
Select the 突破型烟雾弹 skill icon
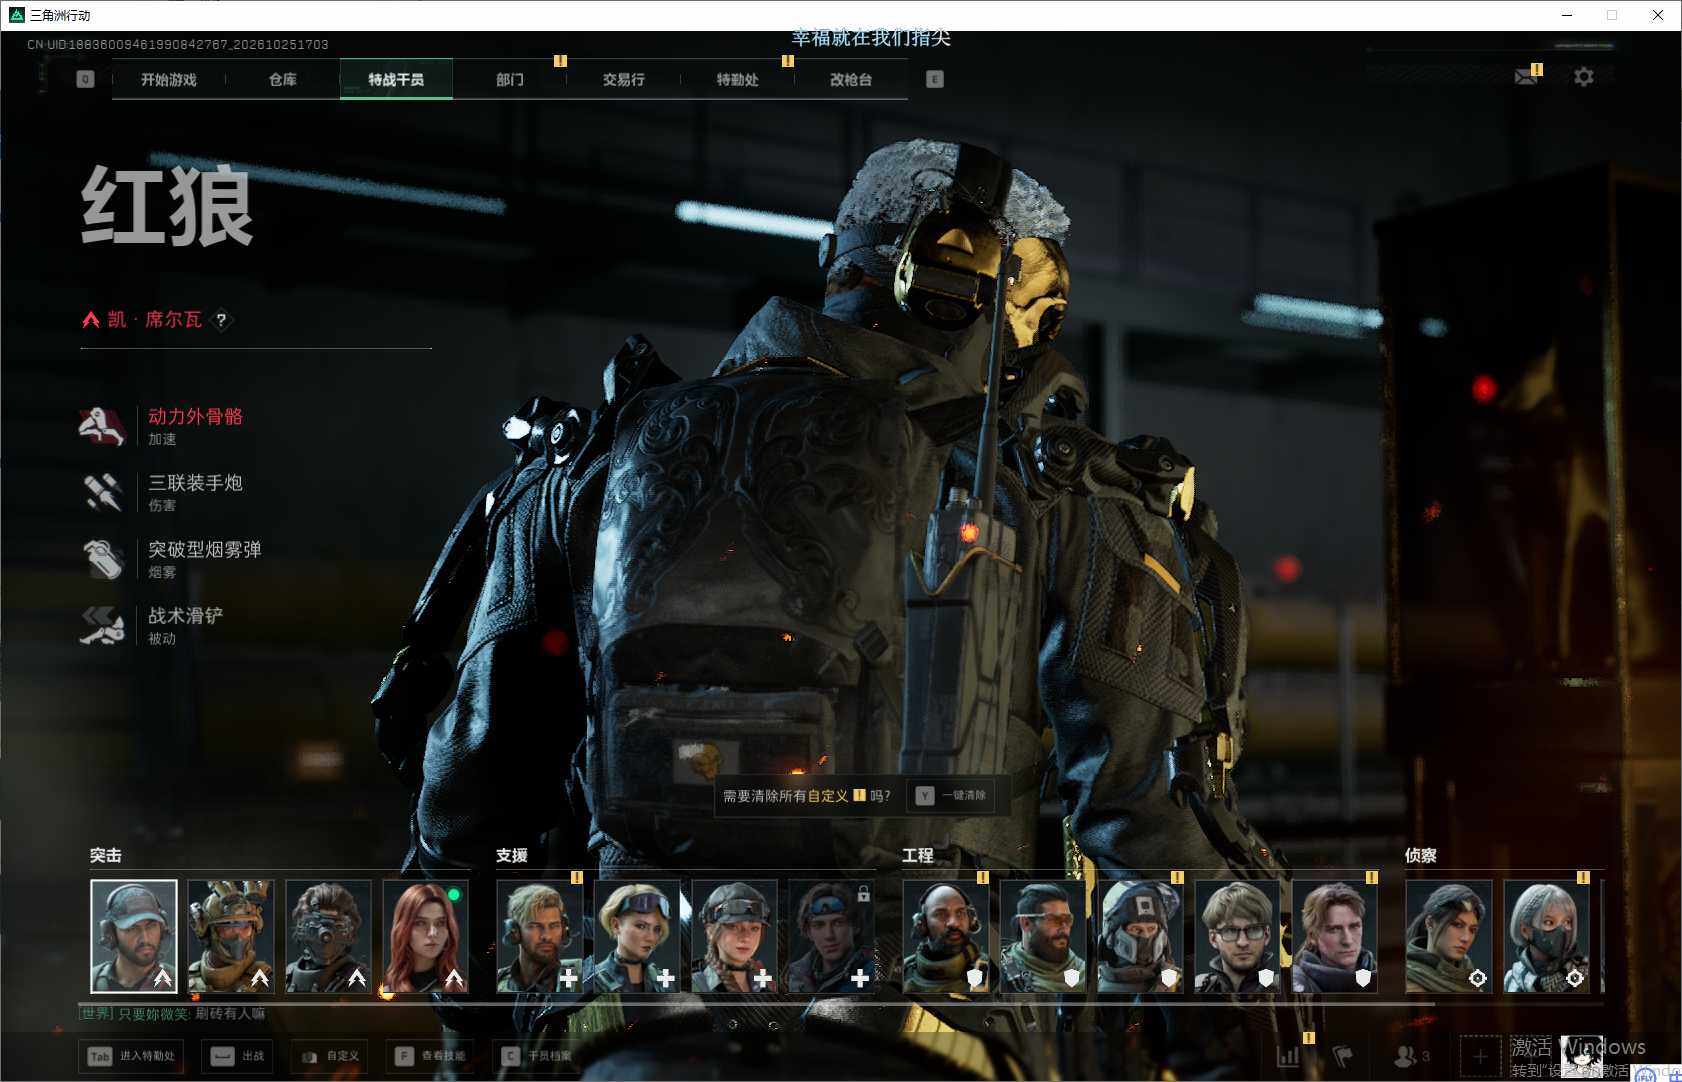[101, 559]
